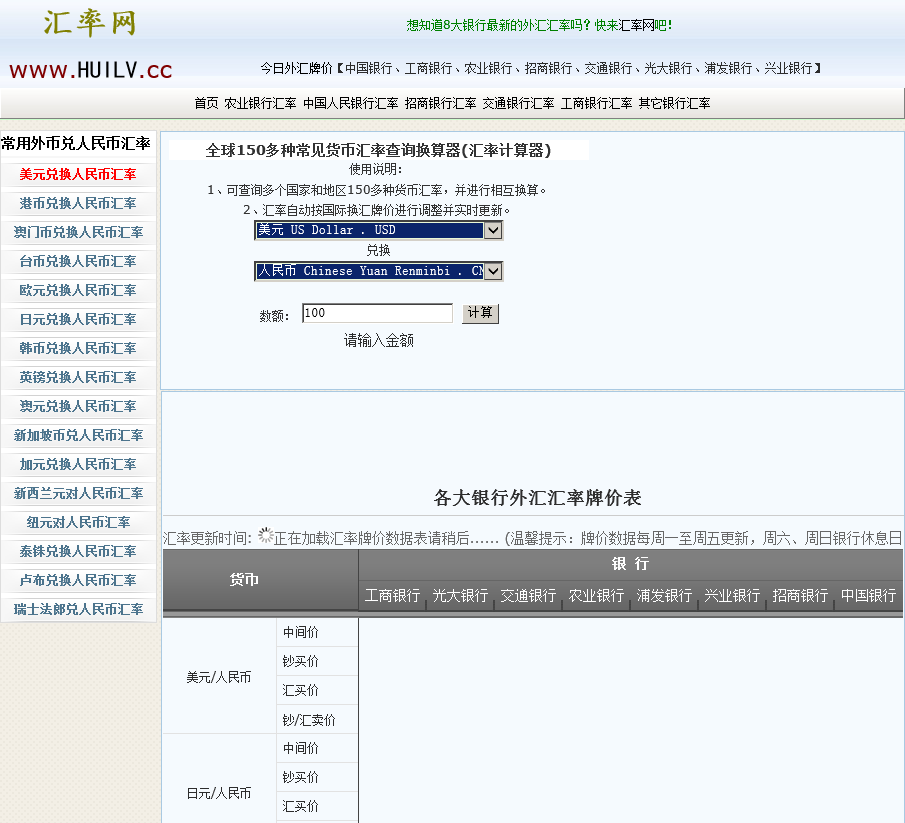This screenshot has width=905, height=823.
Task: Click the green 想知道8大银行最新的外汇汇率吗 banner text
Action: point(539,25)
